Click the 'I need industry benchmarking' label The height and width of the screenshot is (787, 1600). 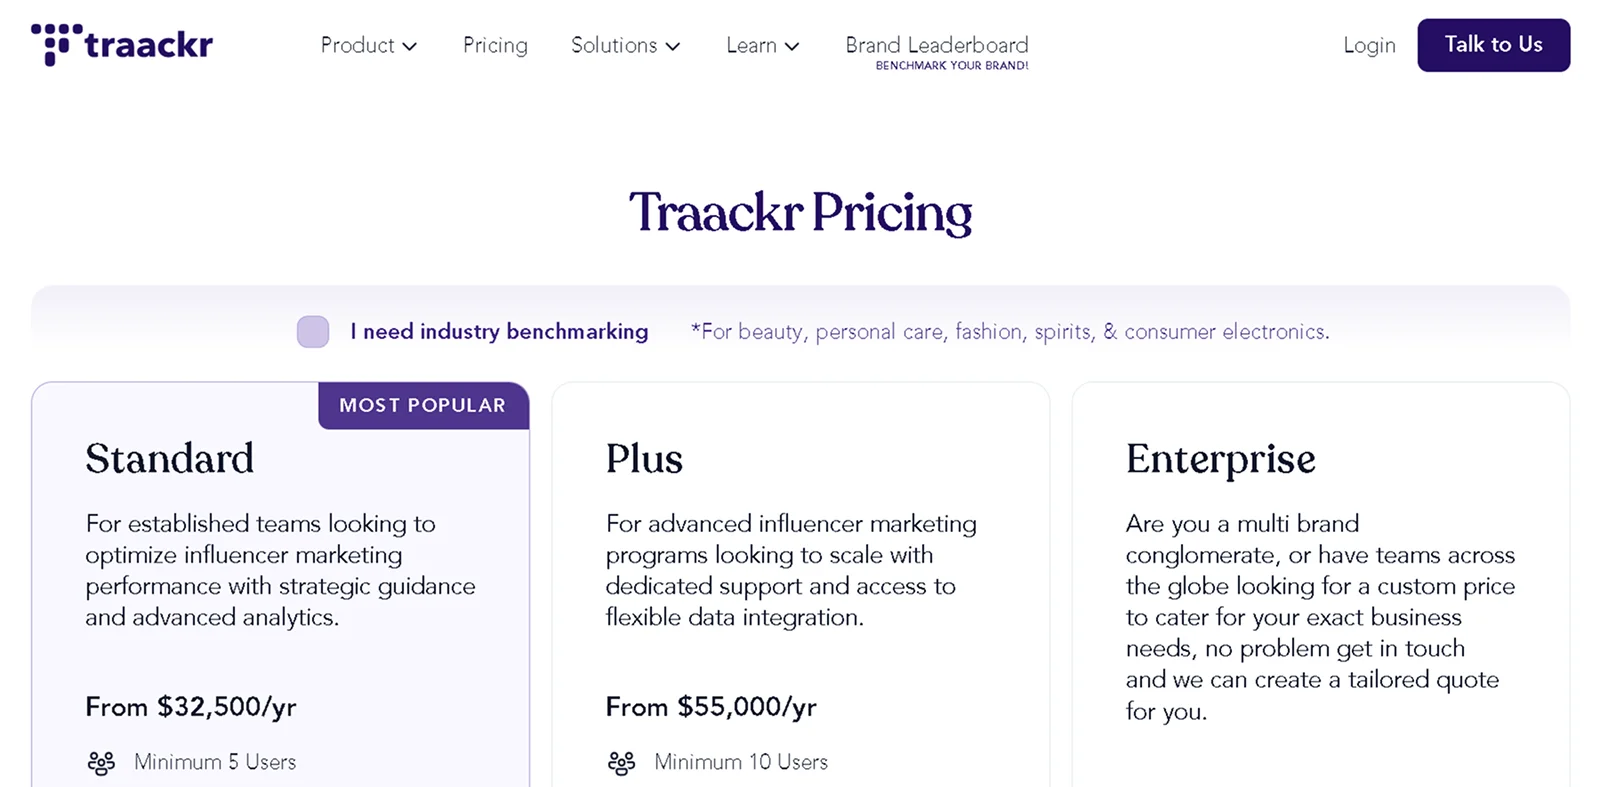[499, 331]
